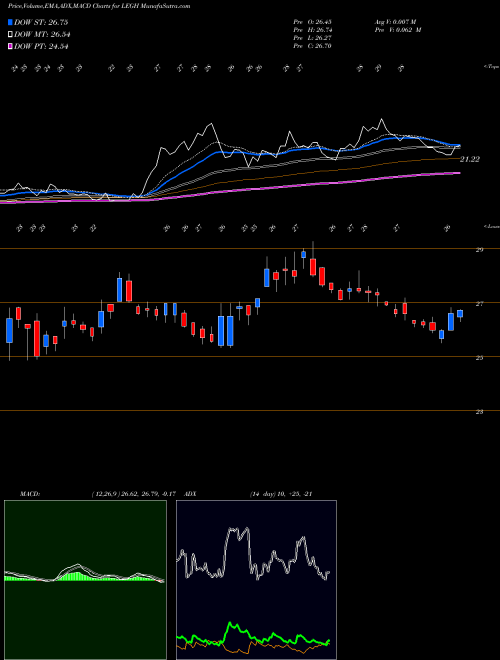
Task: Open the dark-blue ADX indicator panel
Action: [x=256, y=580]
